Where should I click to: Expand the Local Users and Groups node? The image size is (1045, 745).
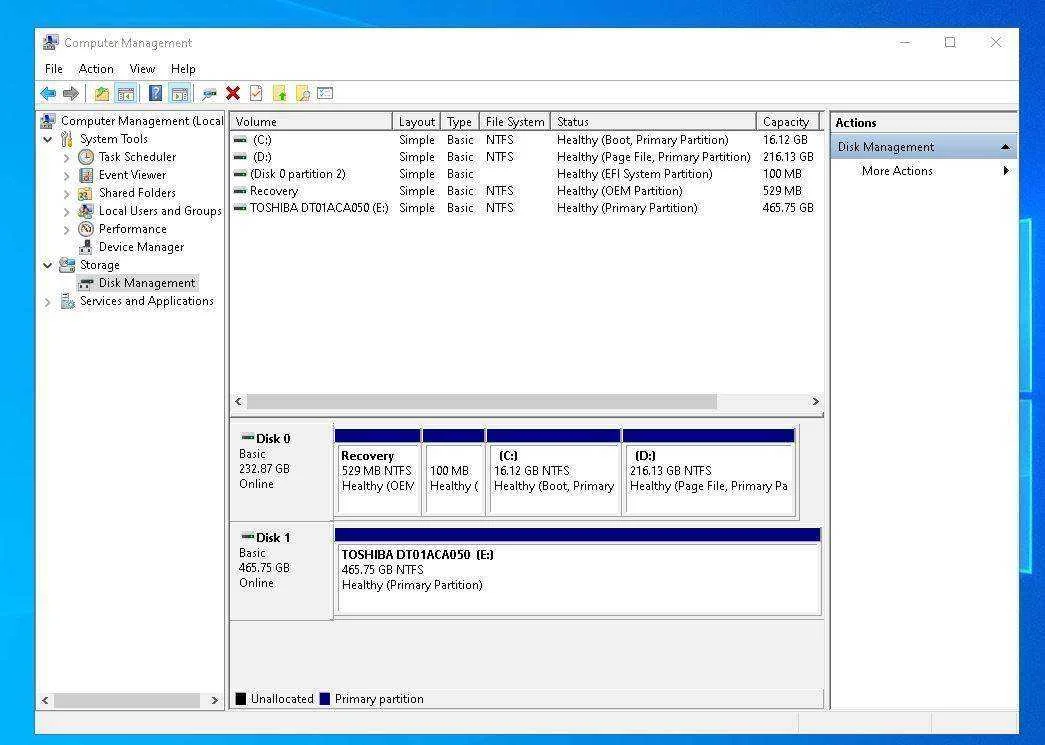tap(66, 212)
